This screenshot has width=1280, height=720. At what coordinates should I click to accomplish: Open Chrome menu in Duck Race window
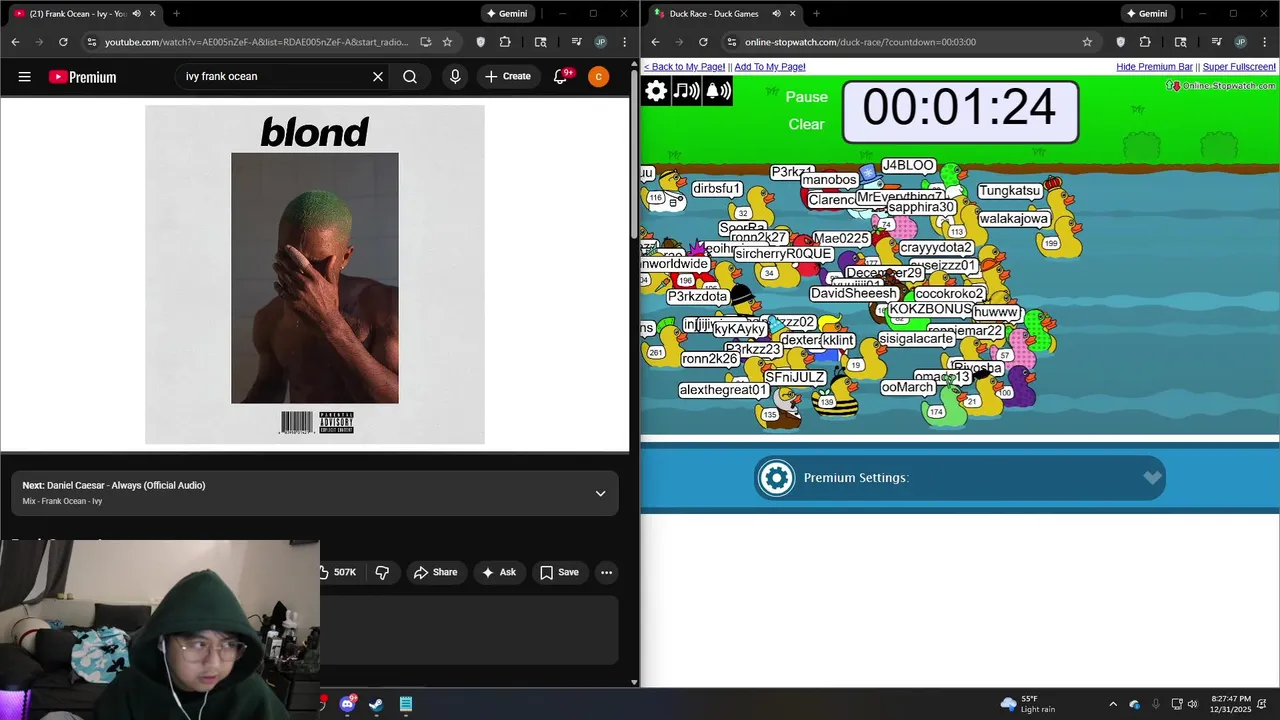coord(1264,42)
